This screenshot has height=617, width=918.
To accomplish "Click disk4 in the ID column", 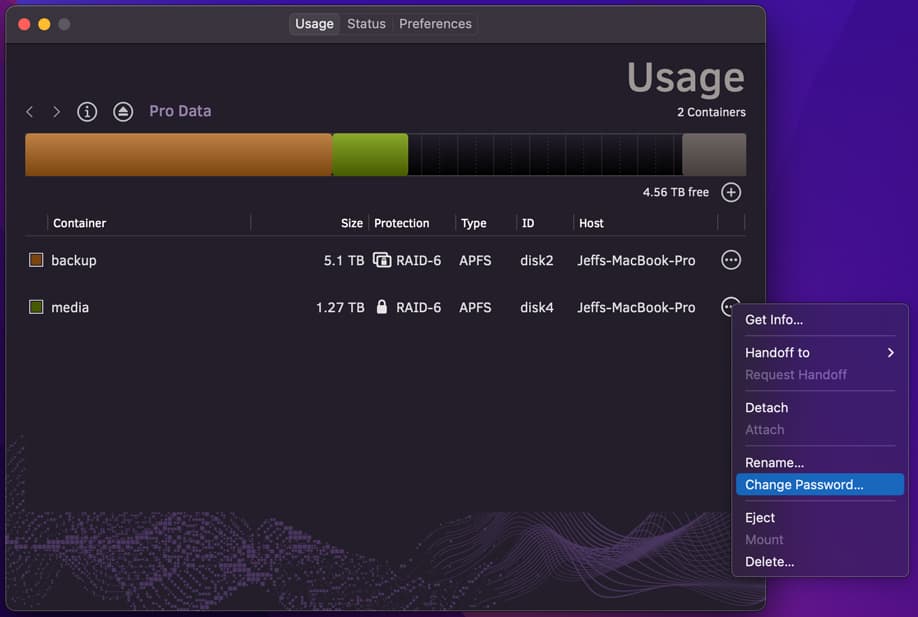I will pos(537,307).
